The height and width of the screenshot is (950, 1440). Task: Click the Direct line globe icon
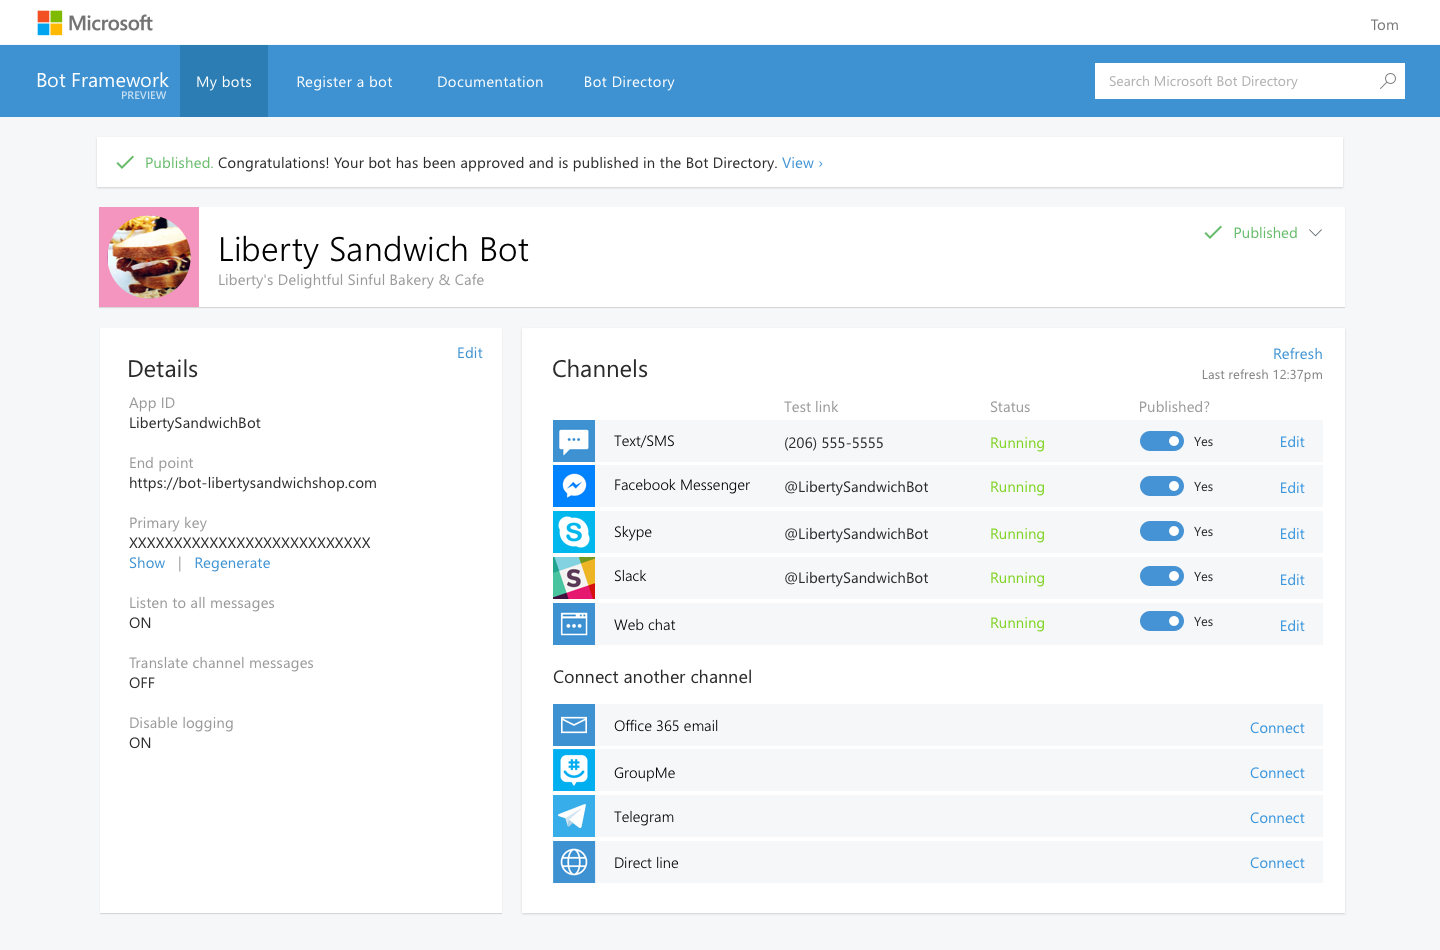pyautogui.click(x=574, y=862)
